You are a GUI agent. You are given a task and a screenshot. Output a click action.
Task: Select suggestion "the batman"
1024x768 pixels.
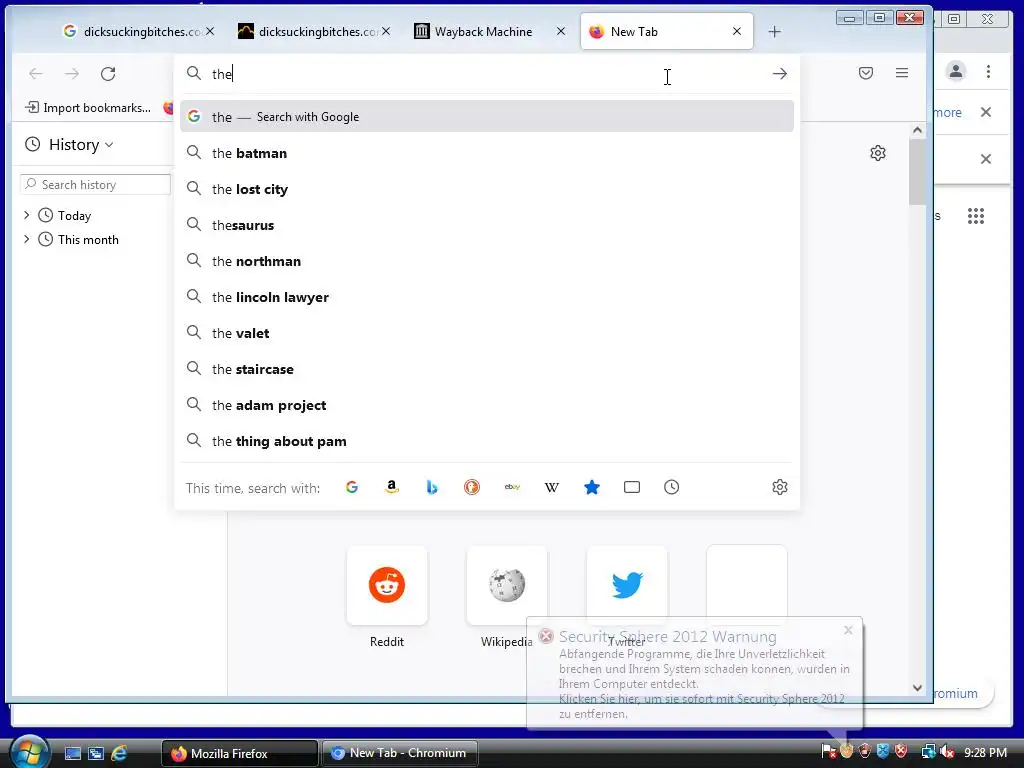click(487, 153)
